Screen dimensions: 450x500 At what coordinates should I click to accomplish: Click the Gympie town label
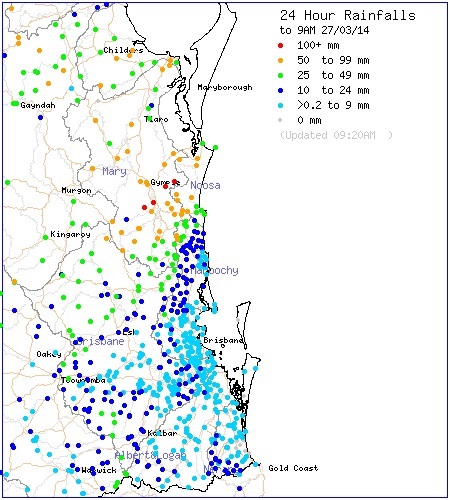click(165, 182)
